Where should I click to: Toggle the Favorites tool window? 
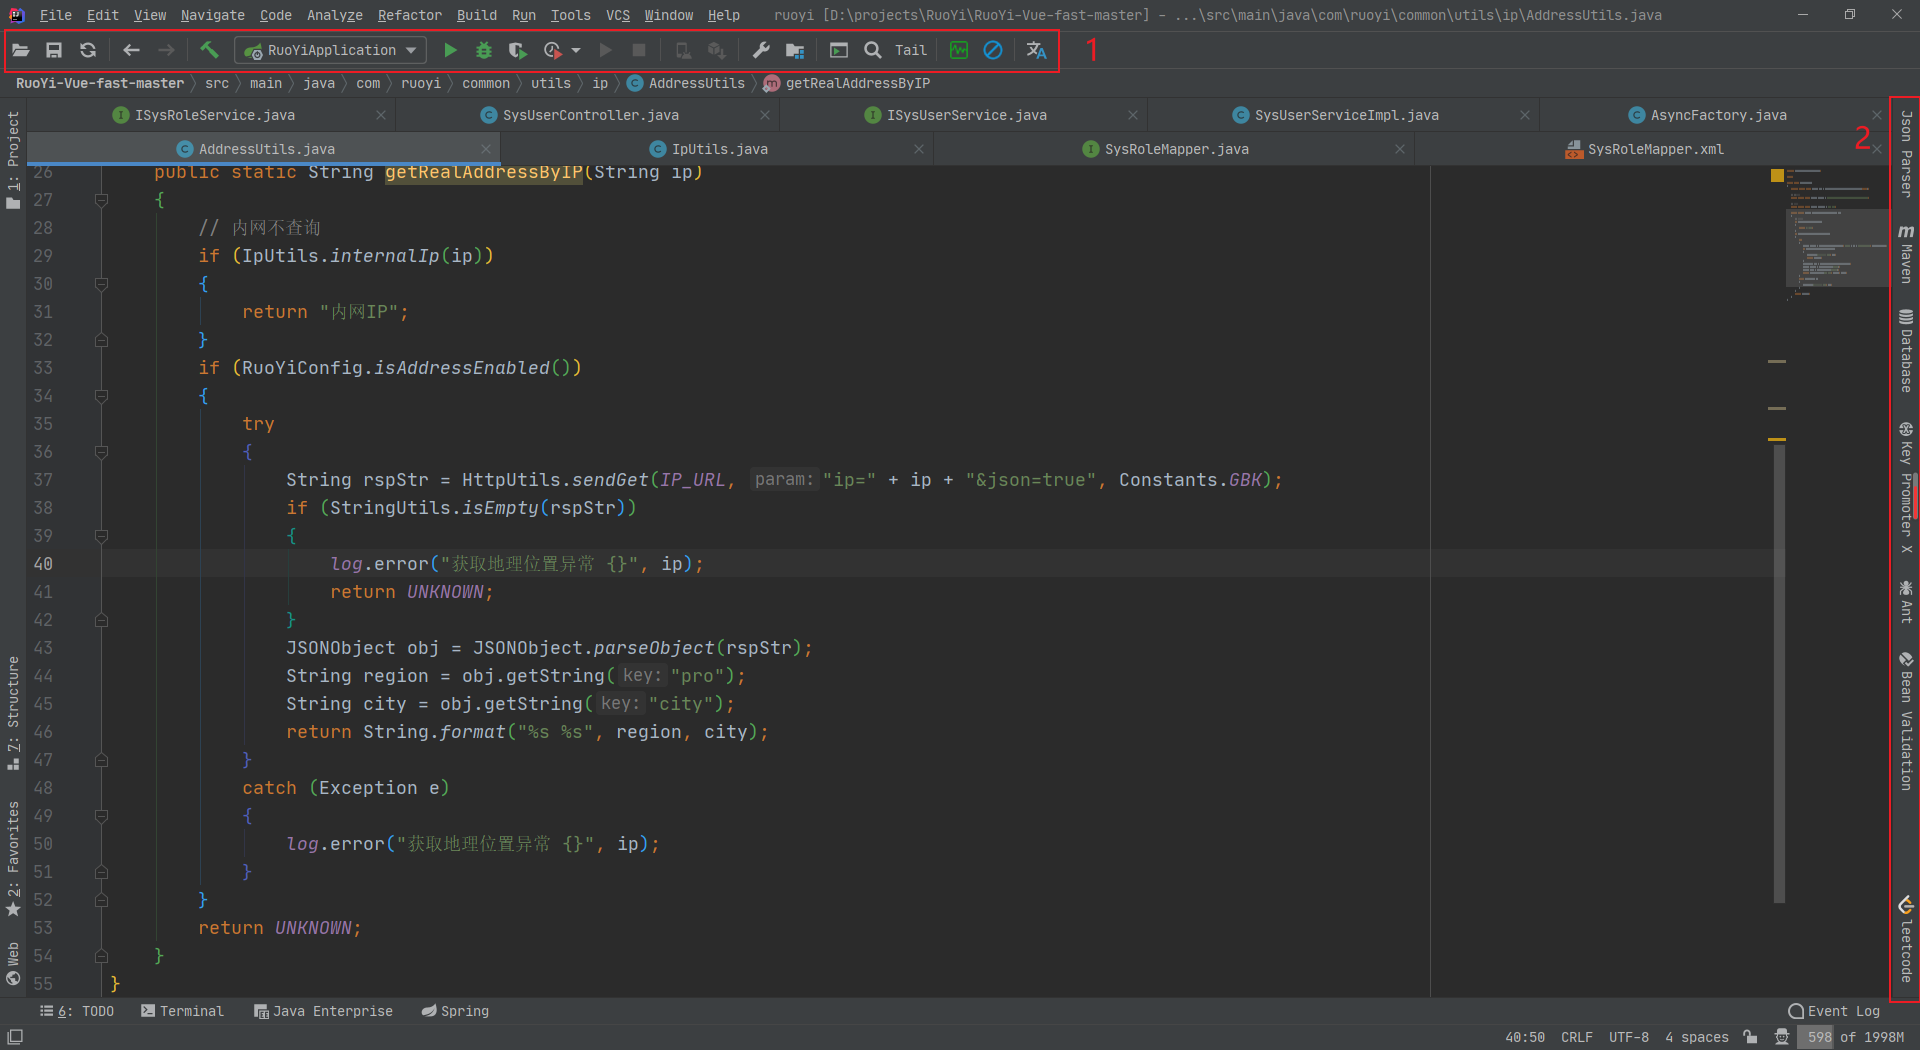(13, 859)
